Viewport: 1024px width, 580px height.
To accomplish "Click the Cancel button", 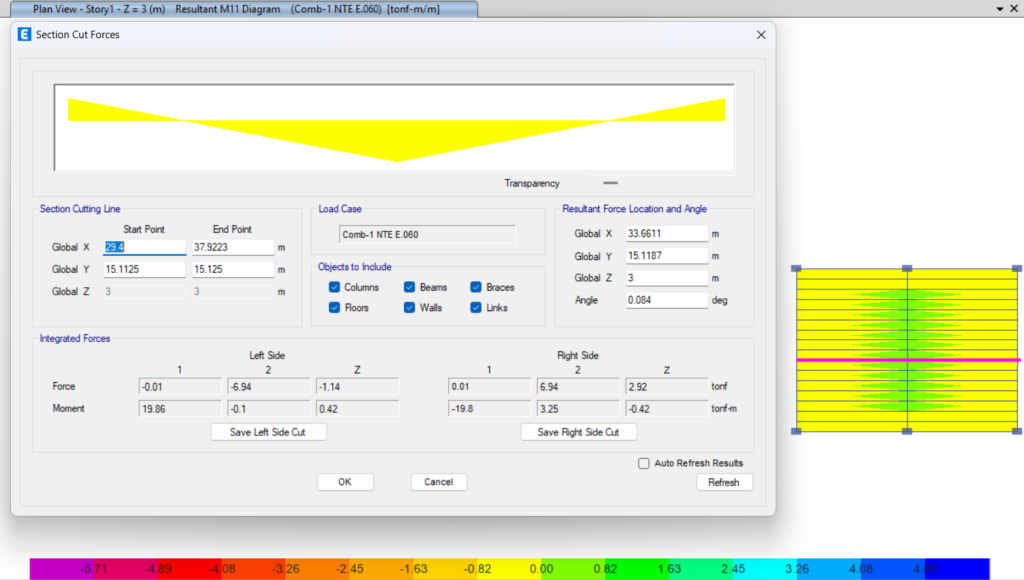I will pyautogui.click(x=439, y=482).
